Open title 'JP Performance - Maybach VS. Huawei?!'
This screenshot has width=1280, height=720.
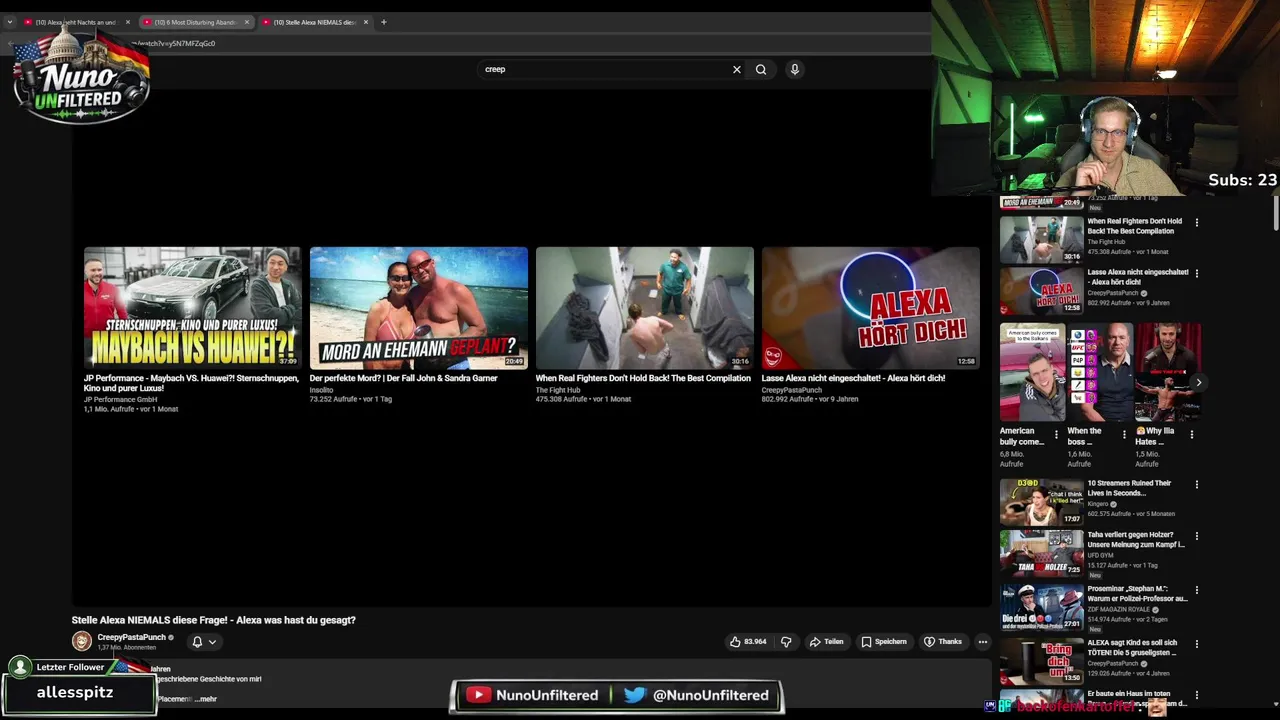191,383
